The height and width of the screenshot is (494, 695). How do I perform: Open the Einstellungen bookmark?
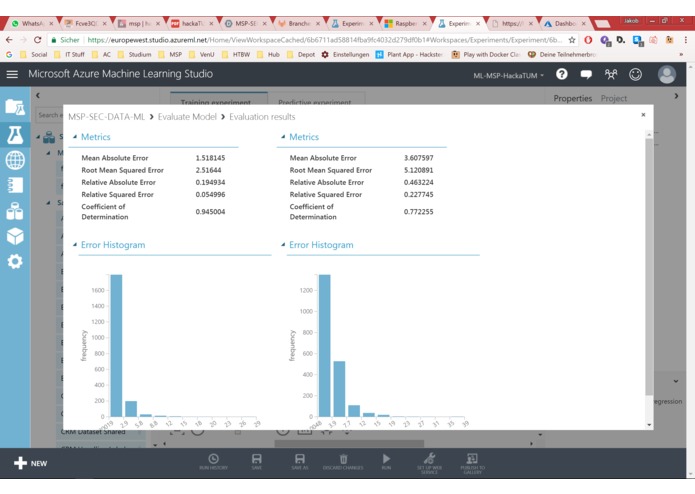pyautogui.click(x=345, y=54)
